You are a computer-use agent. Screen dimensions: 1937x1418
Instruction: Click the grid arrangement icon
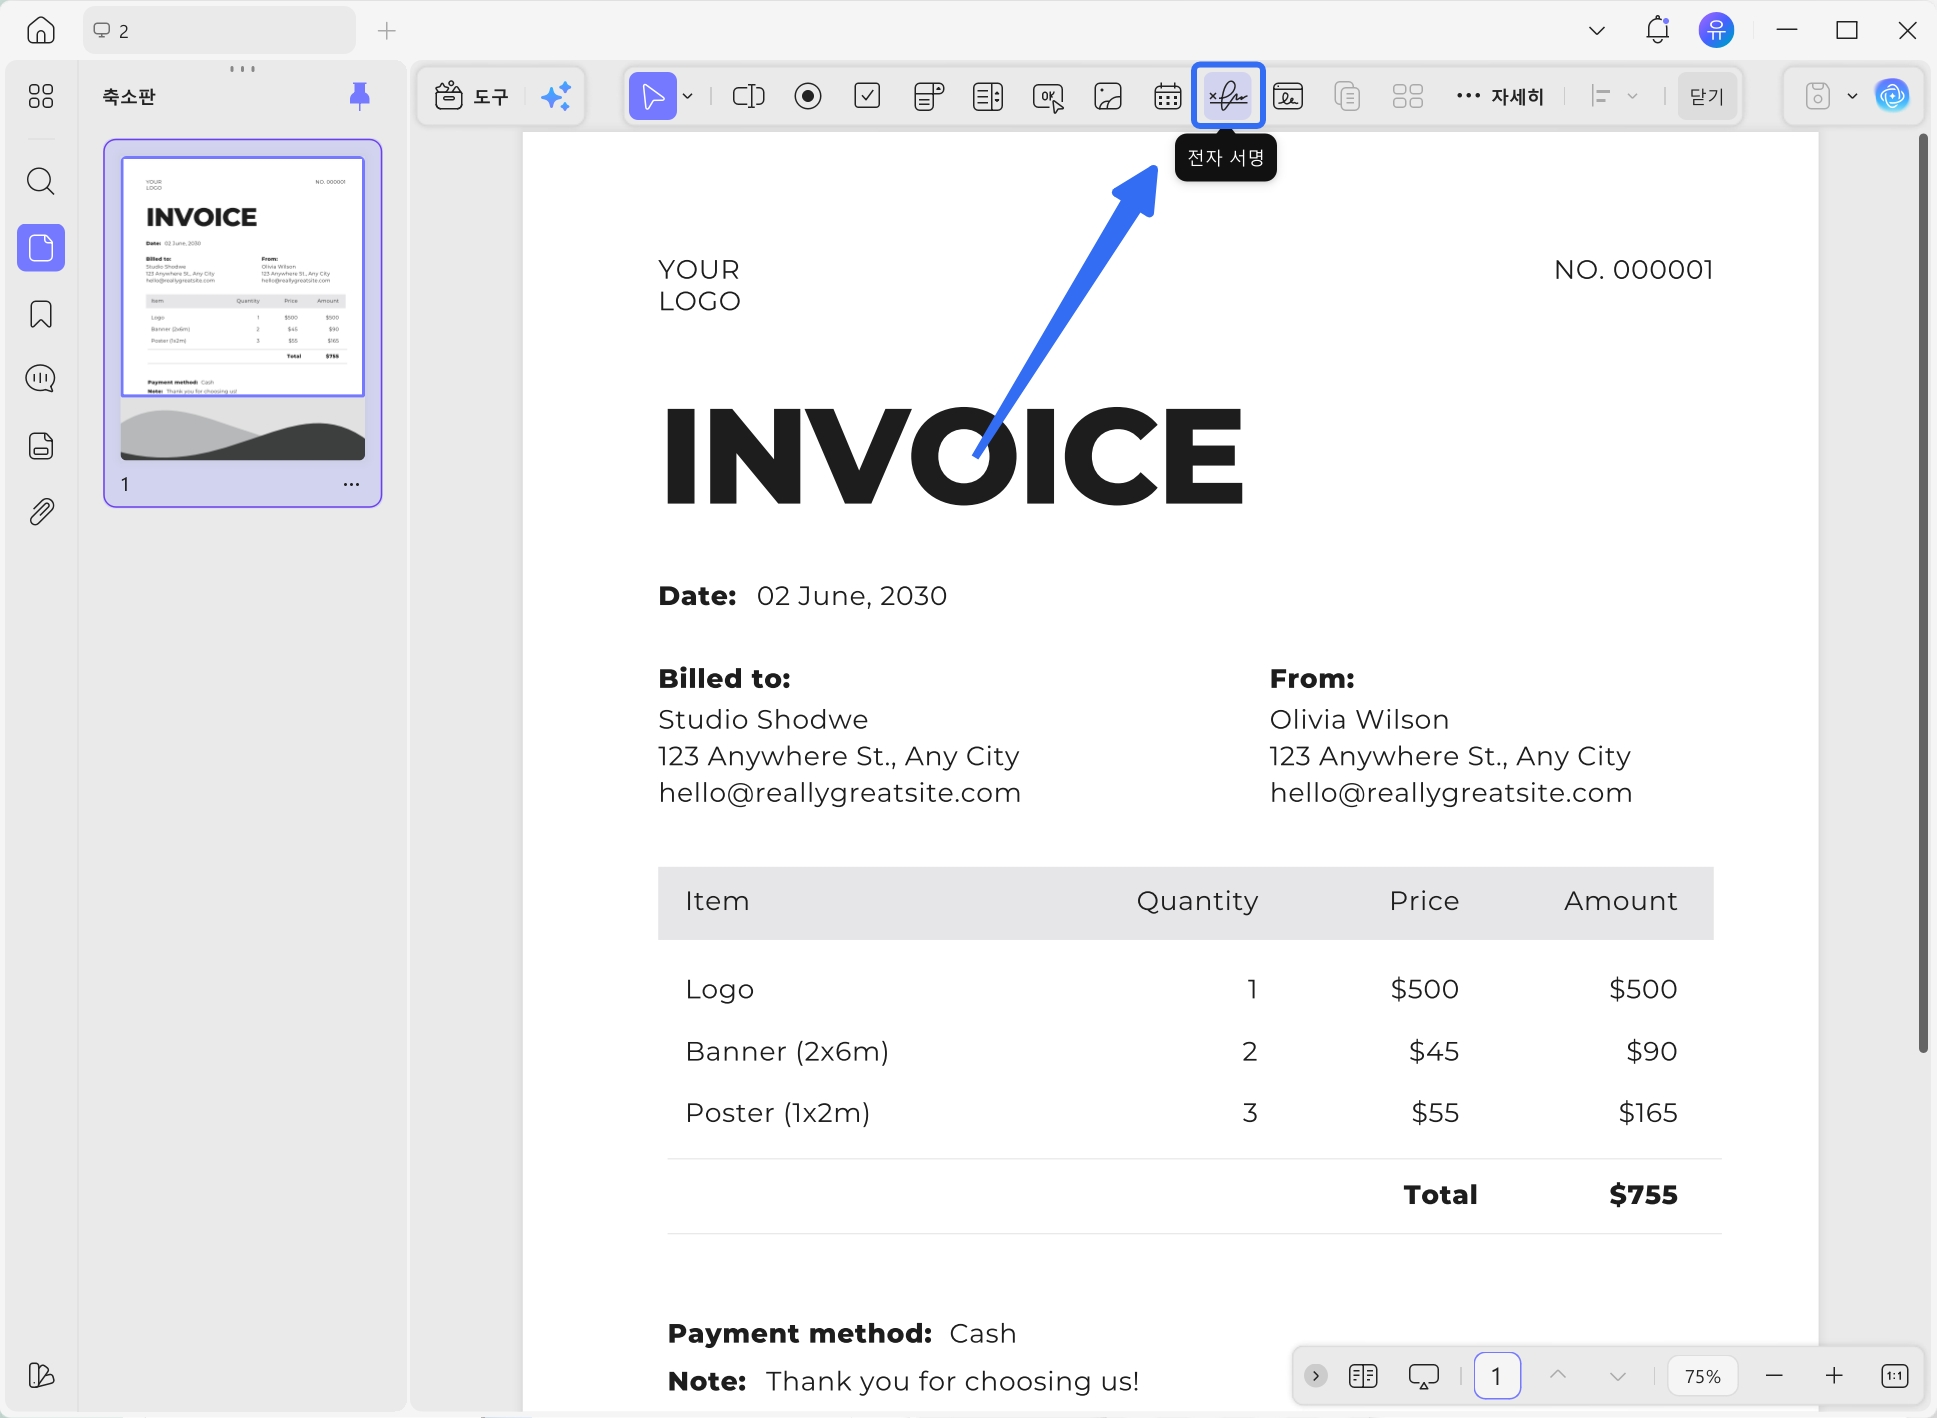(1407, 96)
